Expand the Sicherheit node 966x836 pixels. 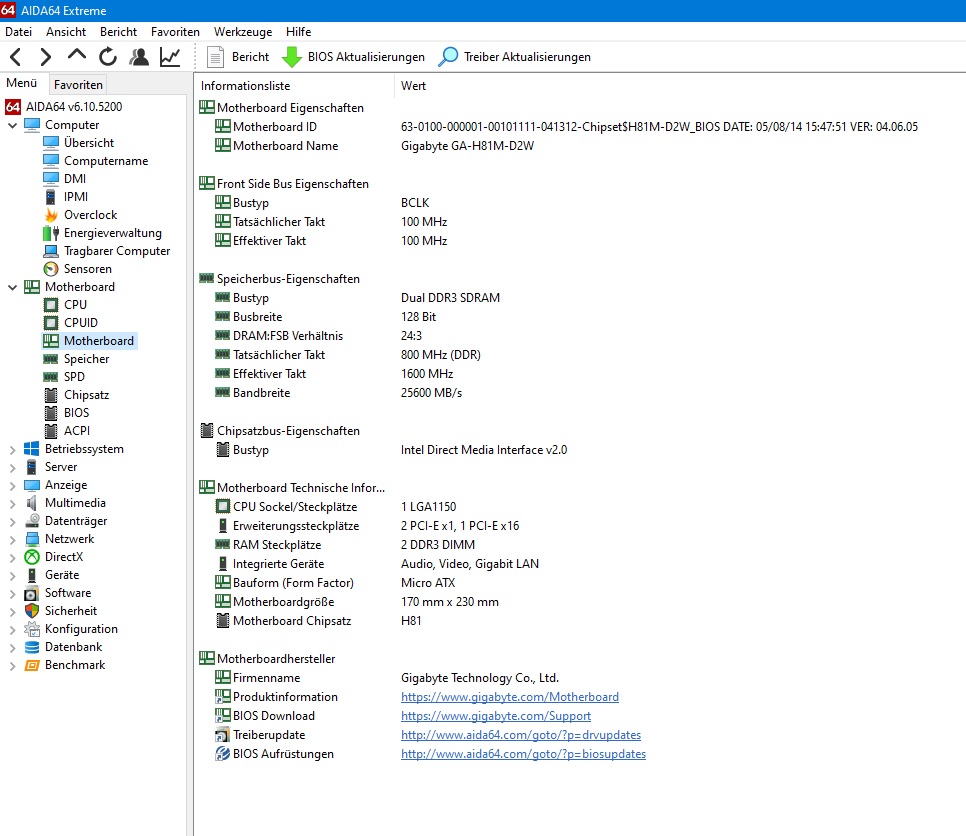coord(12,612)
